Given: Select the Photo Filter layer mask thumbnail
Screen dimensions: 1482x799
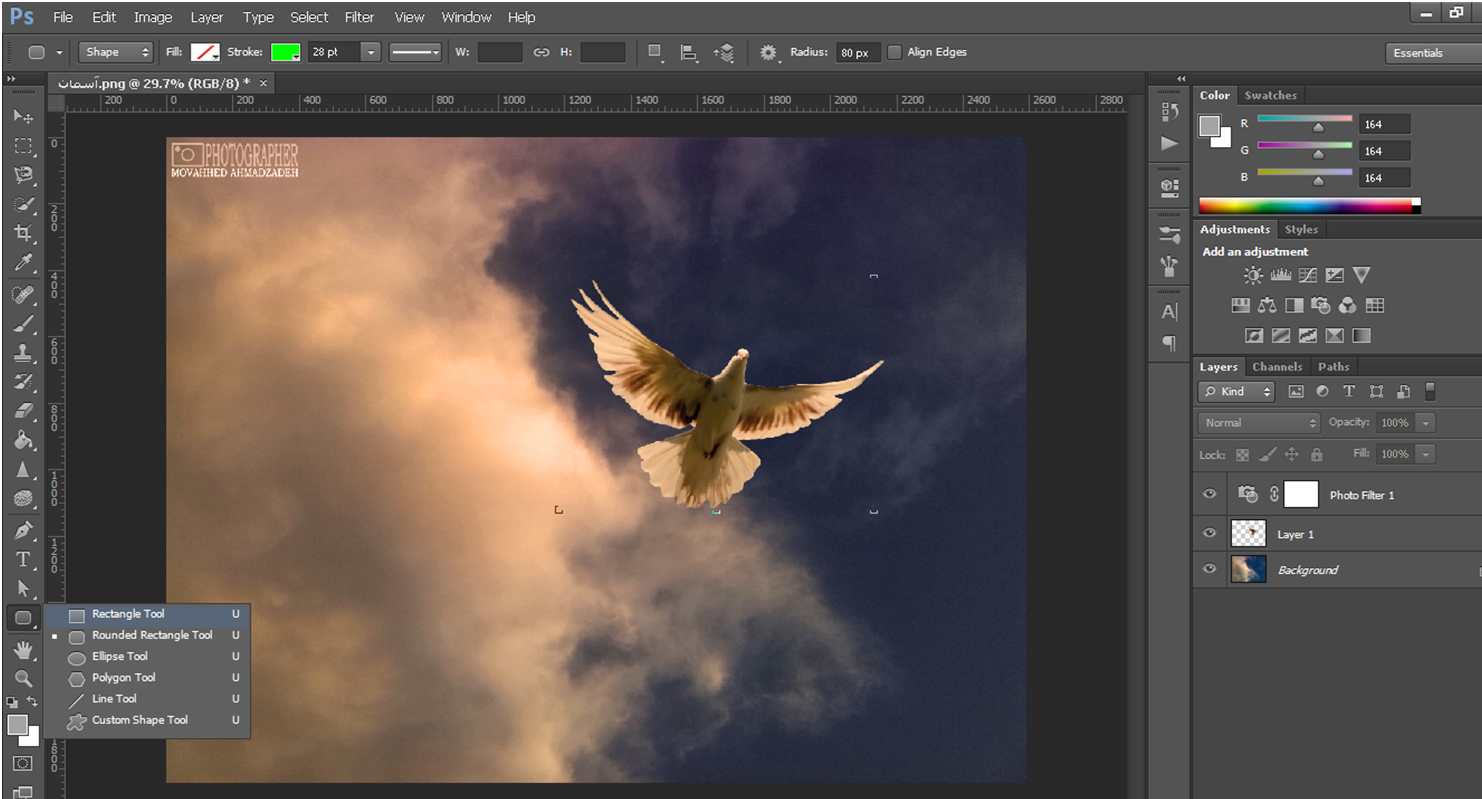Looking at the screenshot, I should [x=1301, y=494].
